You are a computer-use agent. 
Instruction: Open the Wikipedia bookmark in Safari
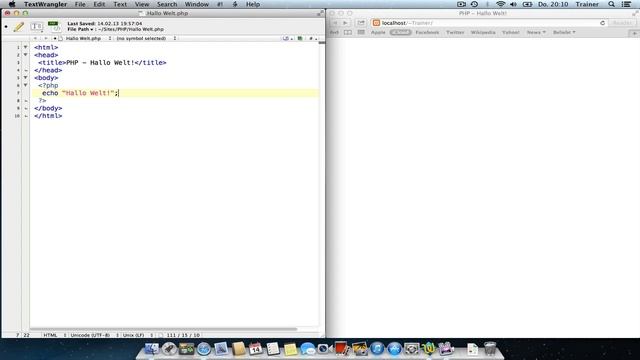[483, 32]
